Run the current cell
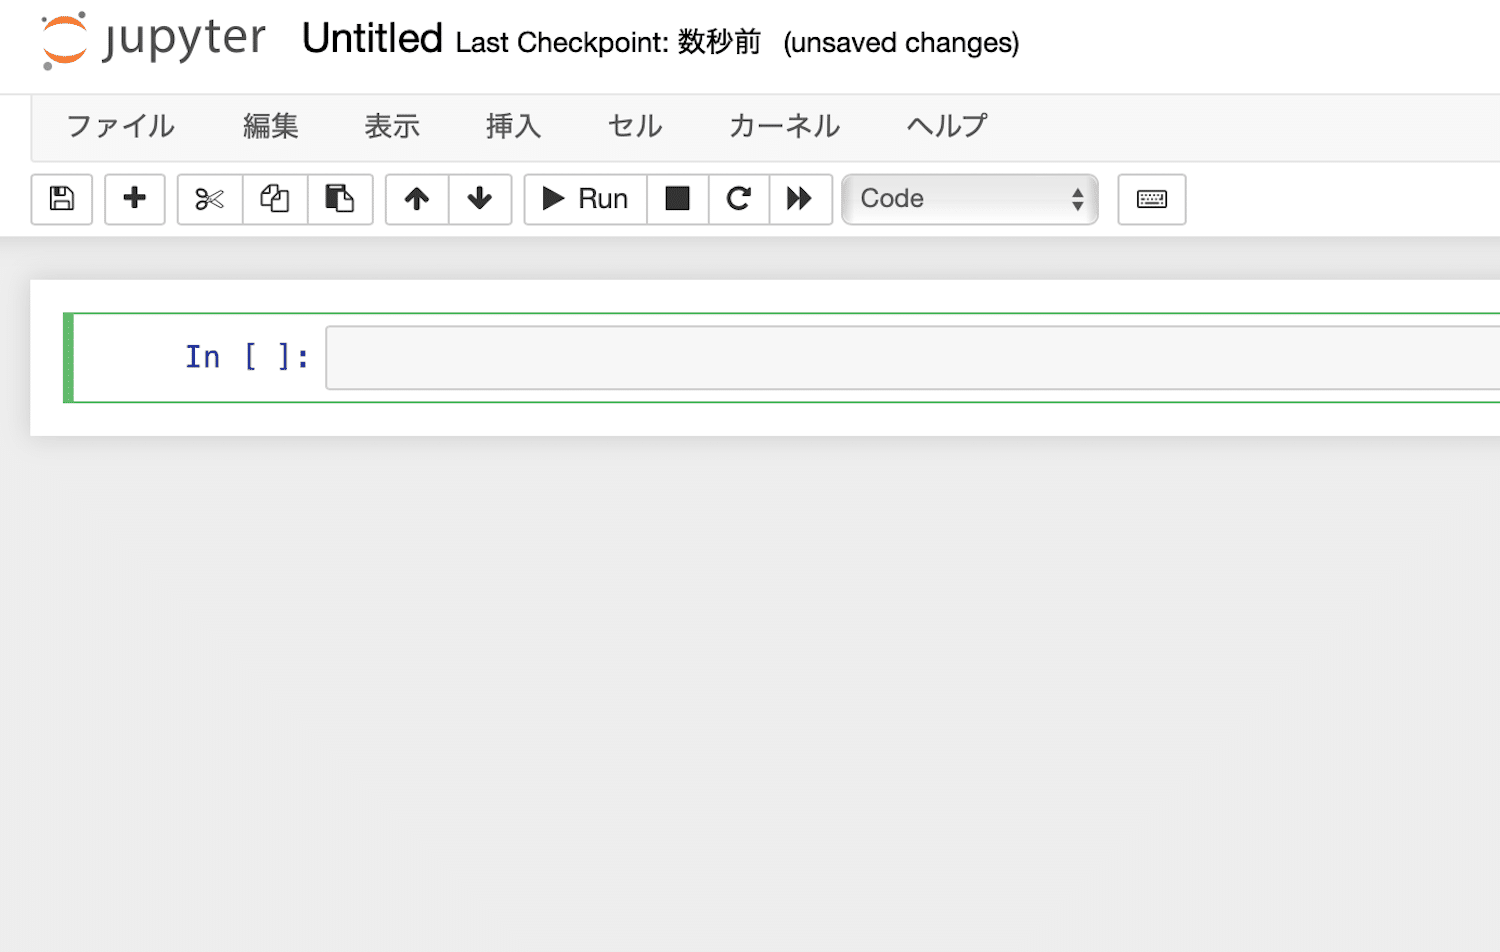This screenshot has height=952, width=1500. (586, 199)
